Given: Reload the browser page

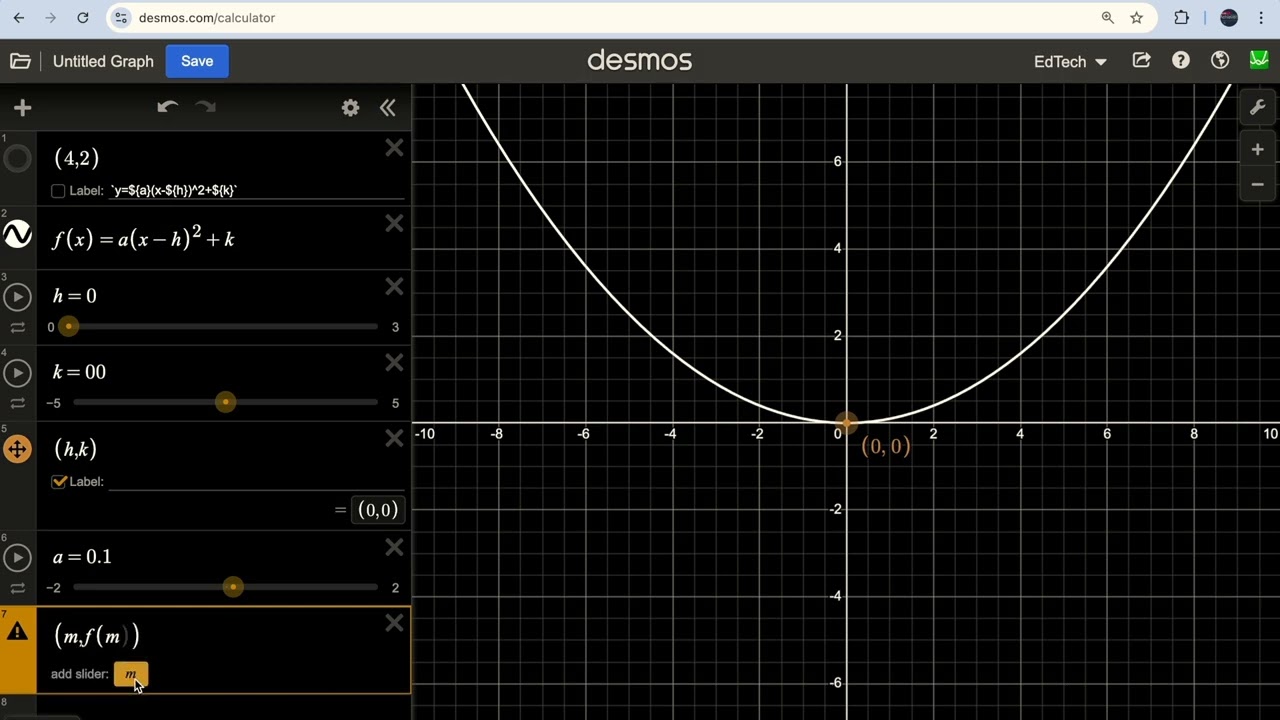Looking at the screenshot, I should click(83, 18).
